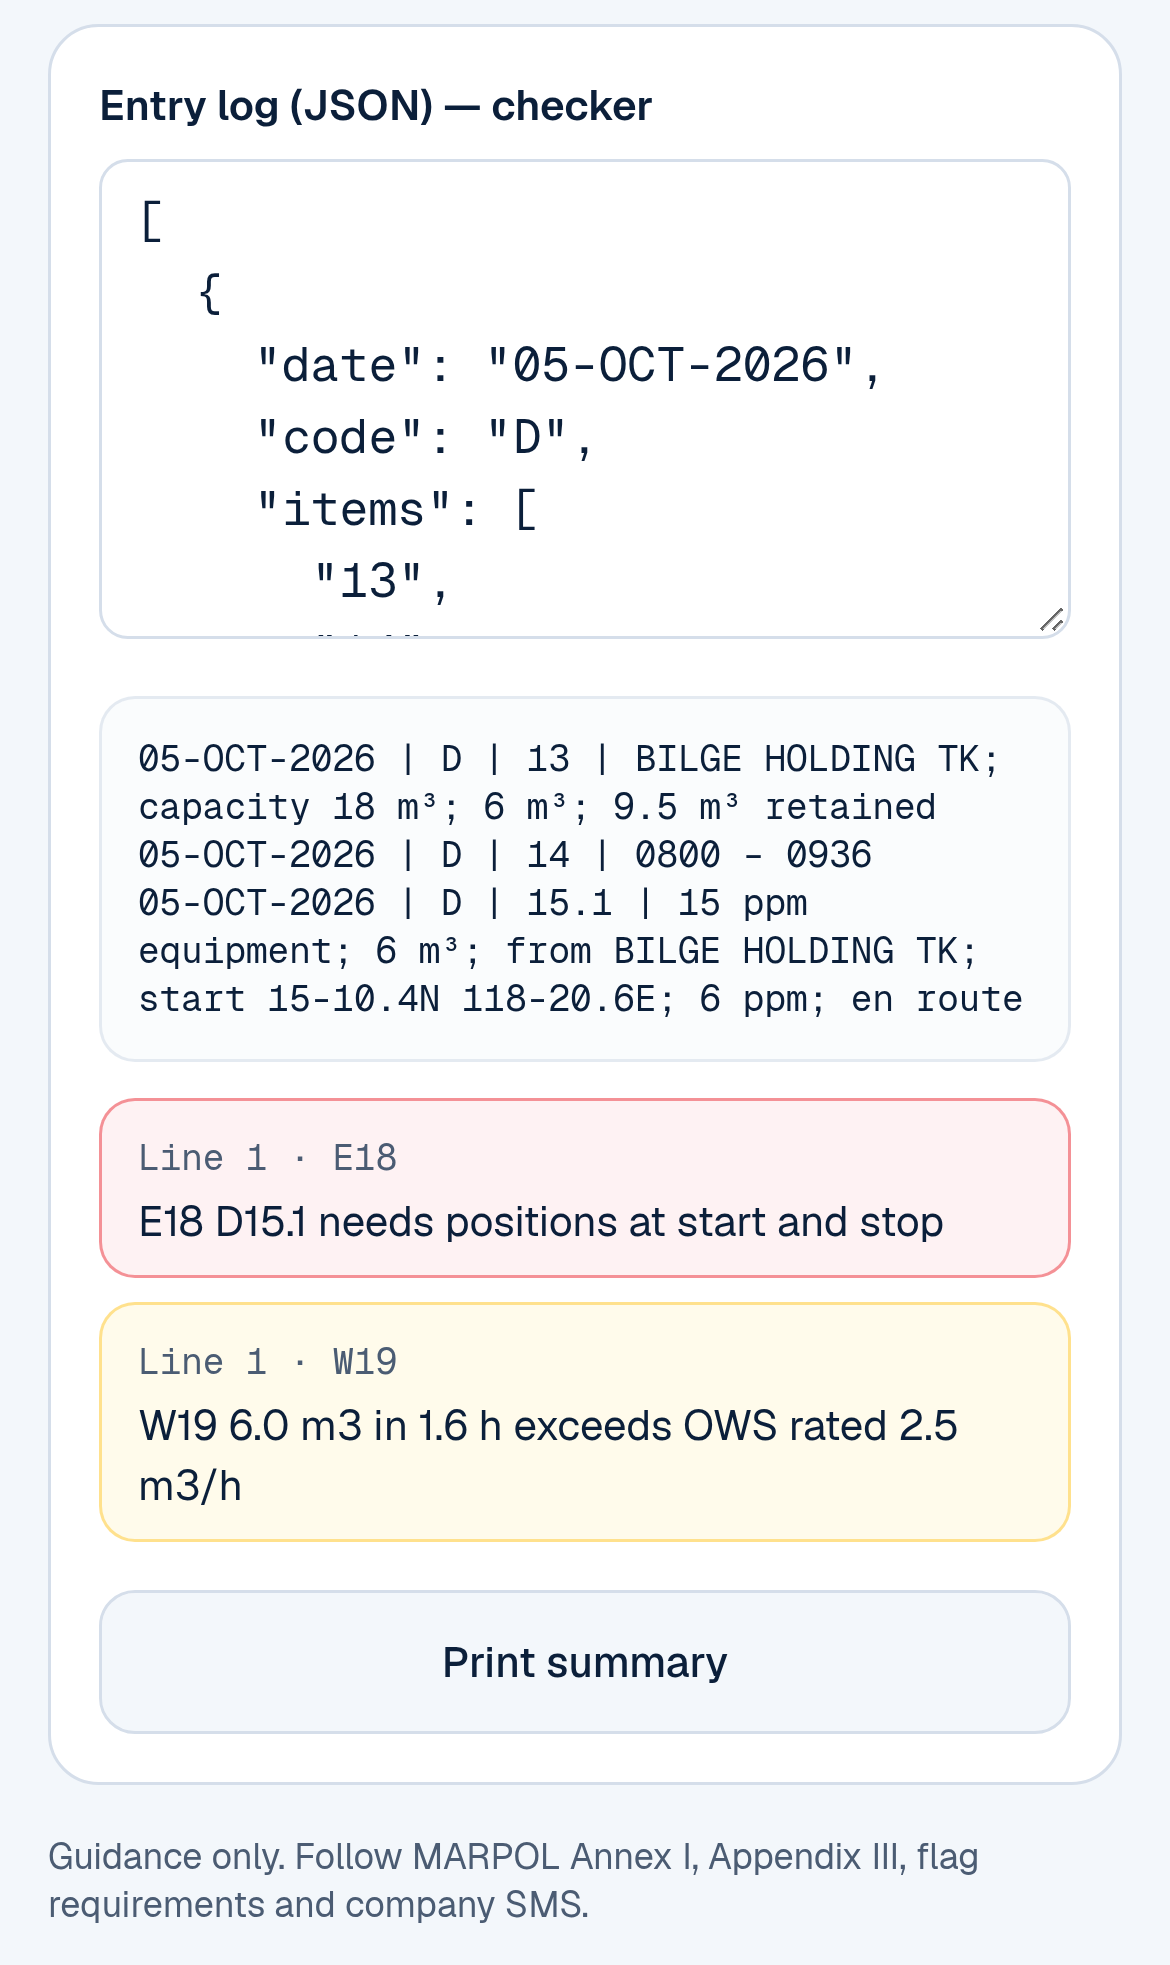
Task: Click the output line with 15.1 | 15 ppm
Action: click(473, 903)
